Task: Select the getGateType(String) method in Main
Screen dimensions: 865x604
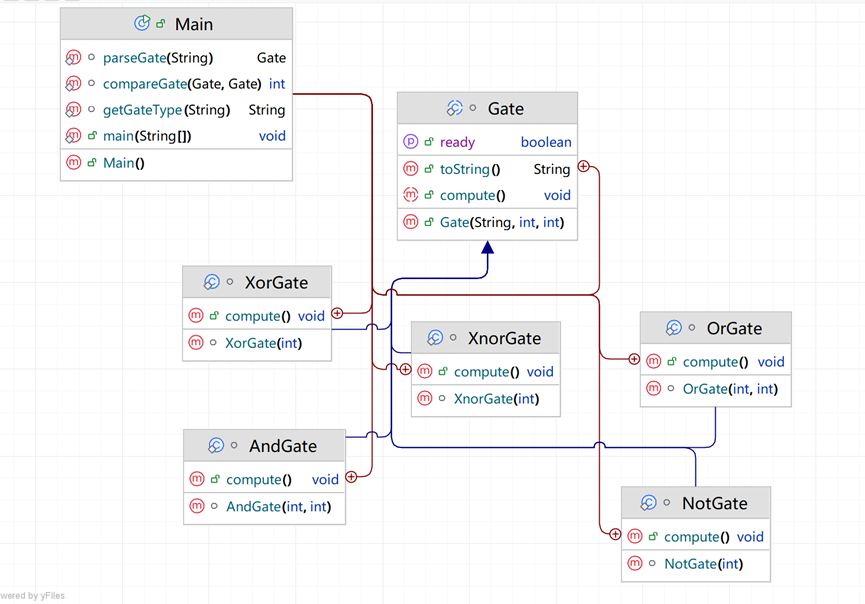Action: (166, 110)
